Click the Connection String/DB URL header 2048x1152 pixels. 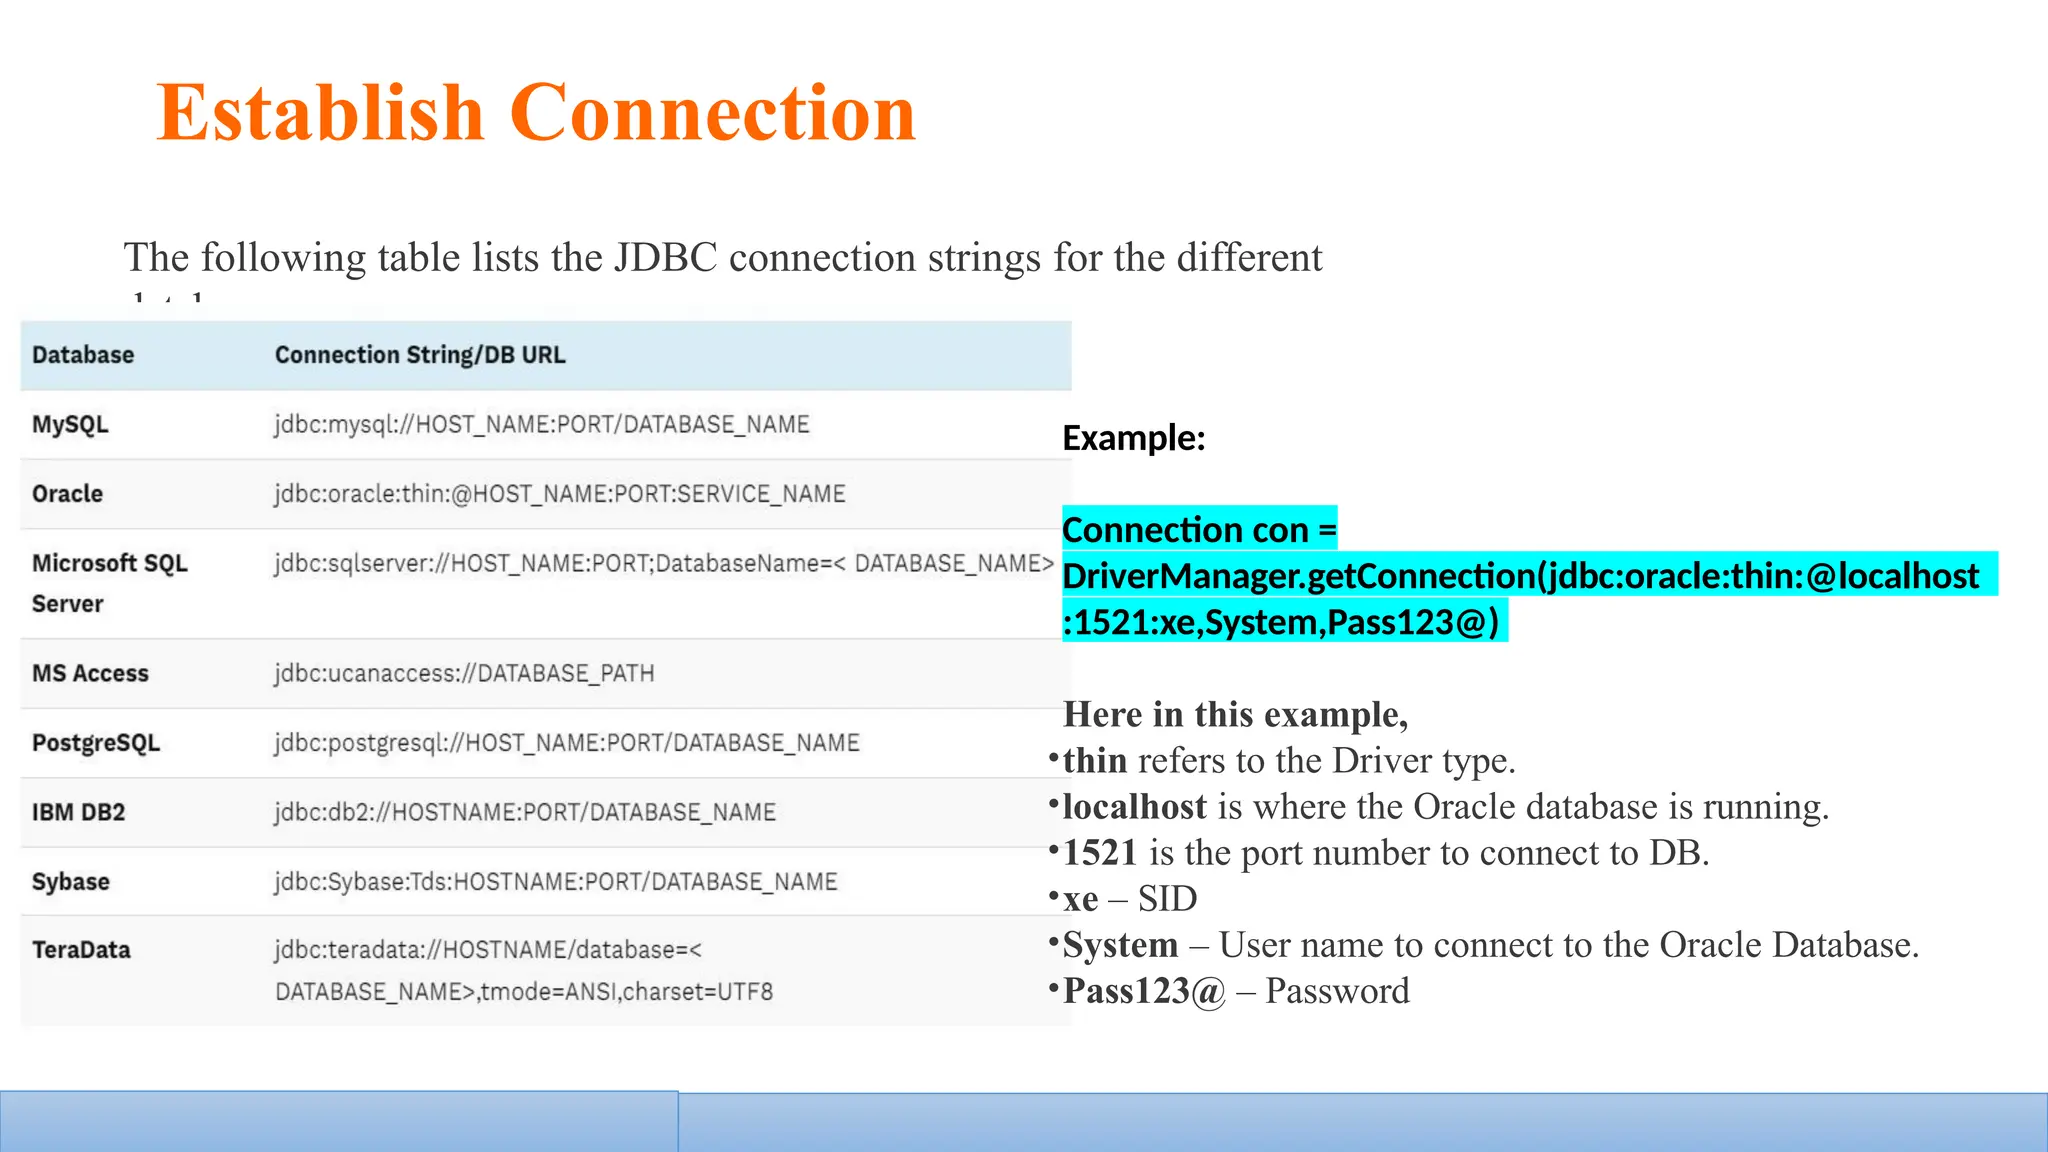(x=420, y=355)
